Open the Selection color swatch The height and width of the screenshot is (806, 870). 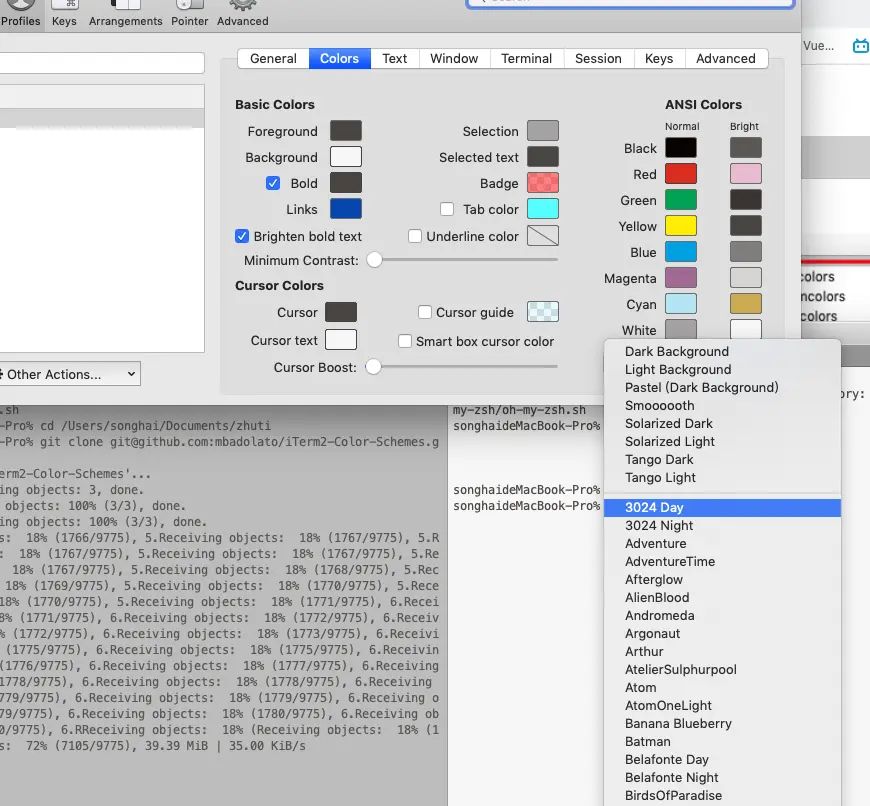click(543, 131)
